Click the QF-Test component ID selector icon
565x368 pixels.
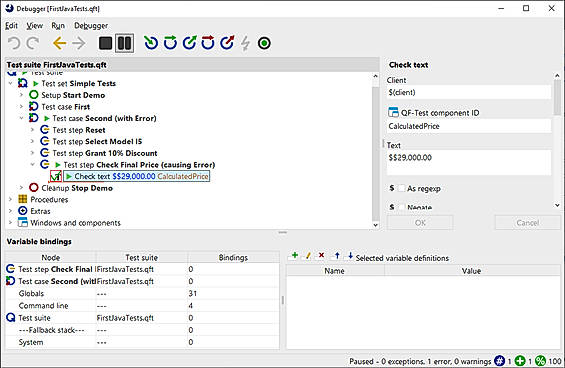click(393, 112)
